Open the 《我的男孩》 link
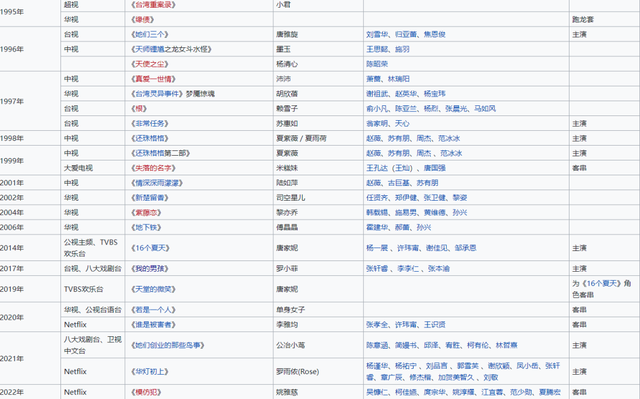 pyautogui.click(x=149, y=269)
